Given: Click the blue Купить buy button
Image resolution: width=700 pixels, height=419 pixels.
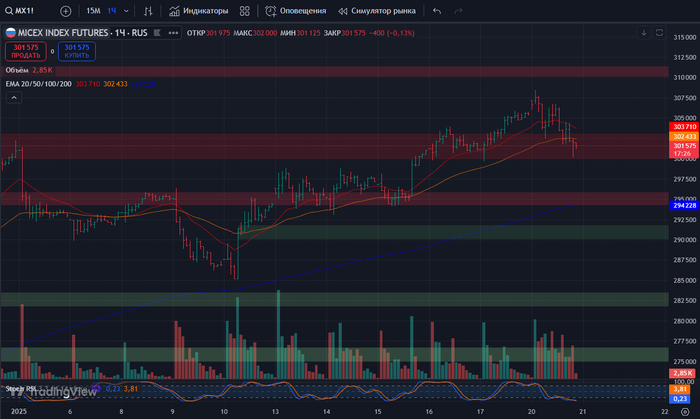Looking at the screenshot, I should click(76, 50).
